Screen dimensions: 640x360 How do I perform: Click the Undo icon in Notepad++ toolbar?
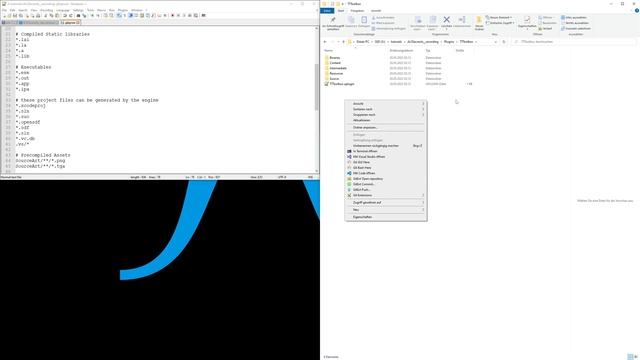65,16
